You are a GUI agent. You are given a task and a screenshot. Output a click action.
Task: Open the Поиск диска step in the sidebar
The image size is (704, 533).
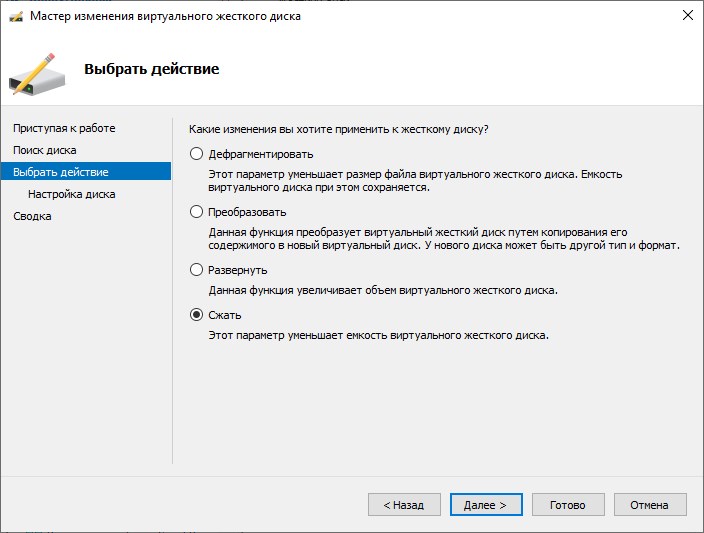click(45, 150)
